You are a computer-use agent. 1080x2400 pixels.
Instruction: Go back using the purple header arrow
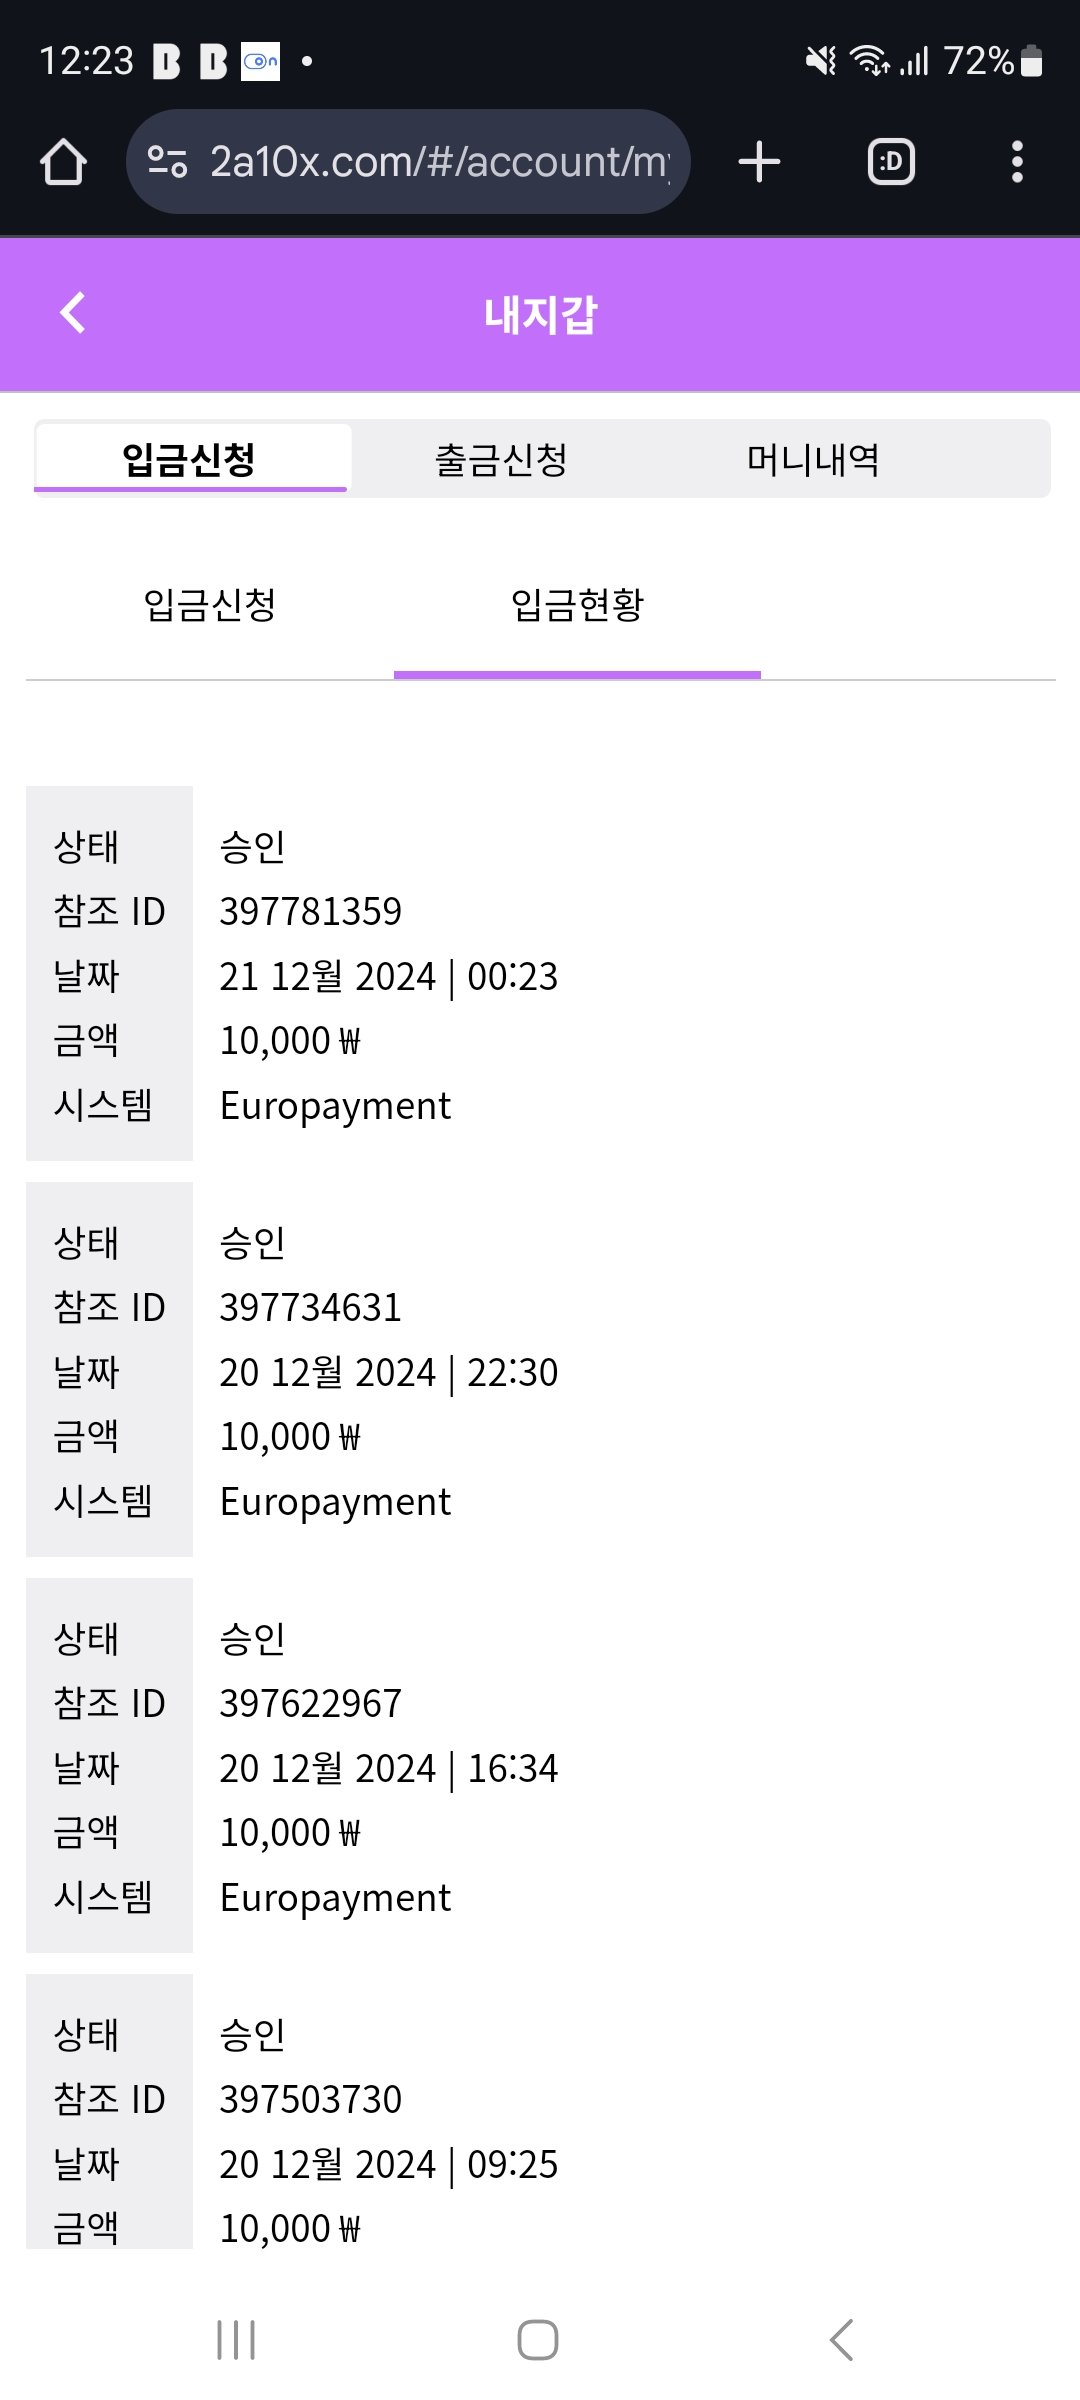point(73,313)
